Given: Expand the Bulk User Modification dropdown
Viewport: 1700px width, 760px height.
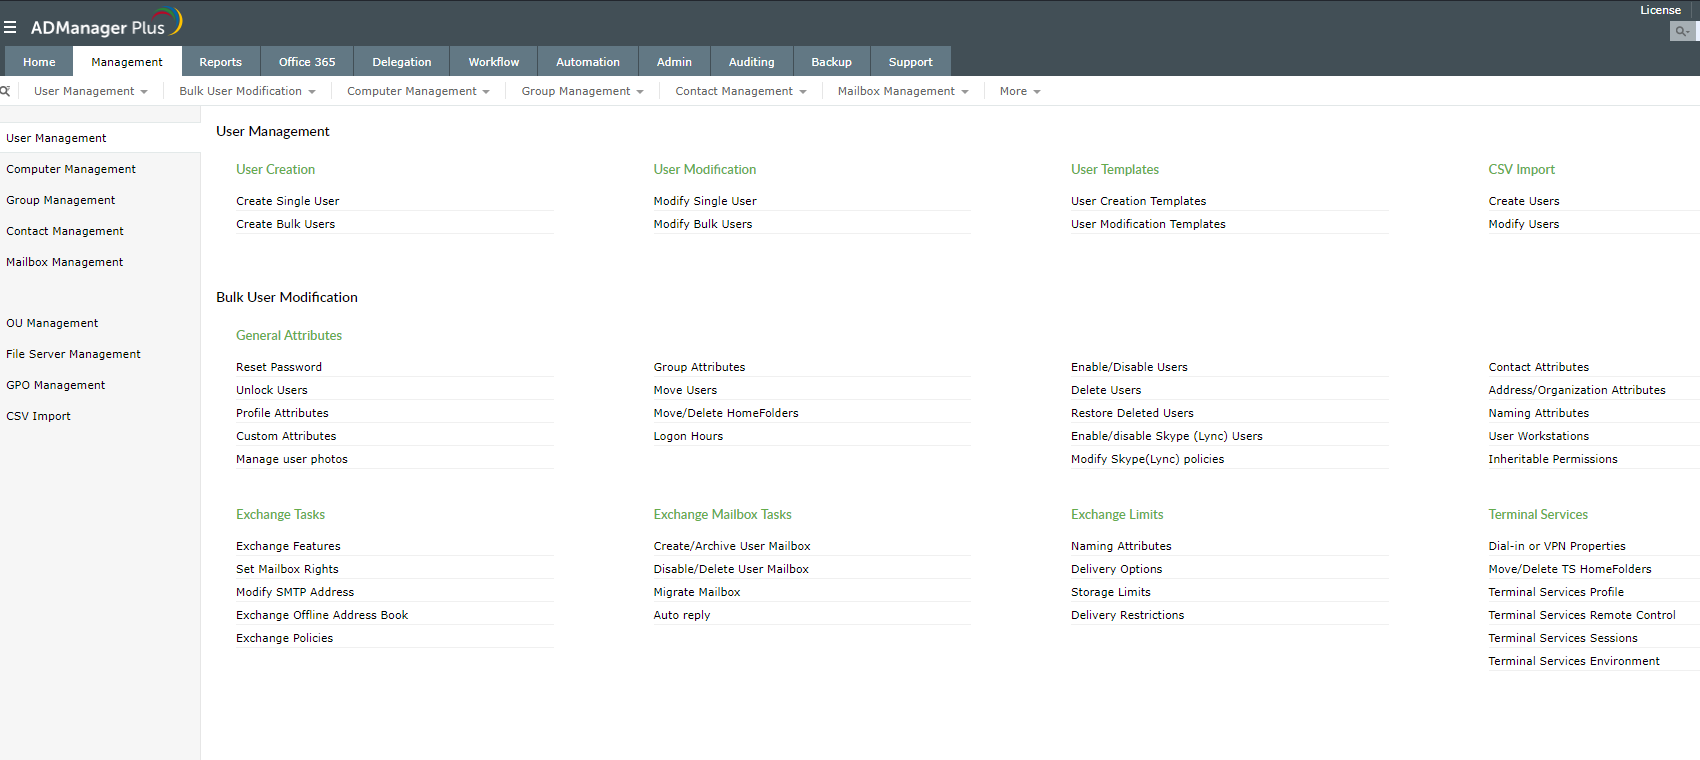Looking at the screenshot, I should click(247, 91).
